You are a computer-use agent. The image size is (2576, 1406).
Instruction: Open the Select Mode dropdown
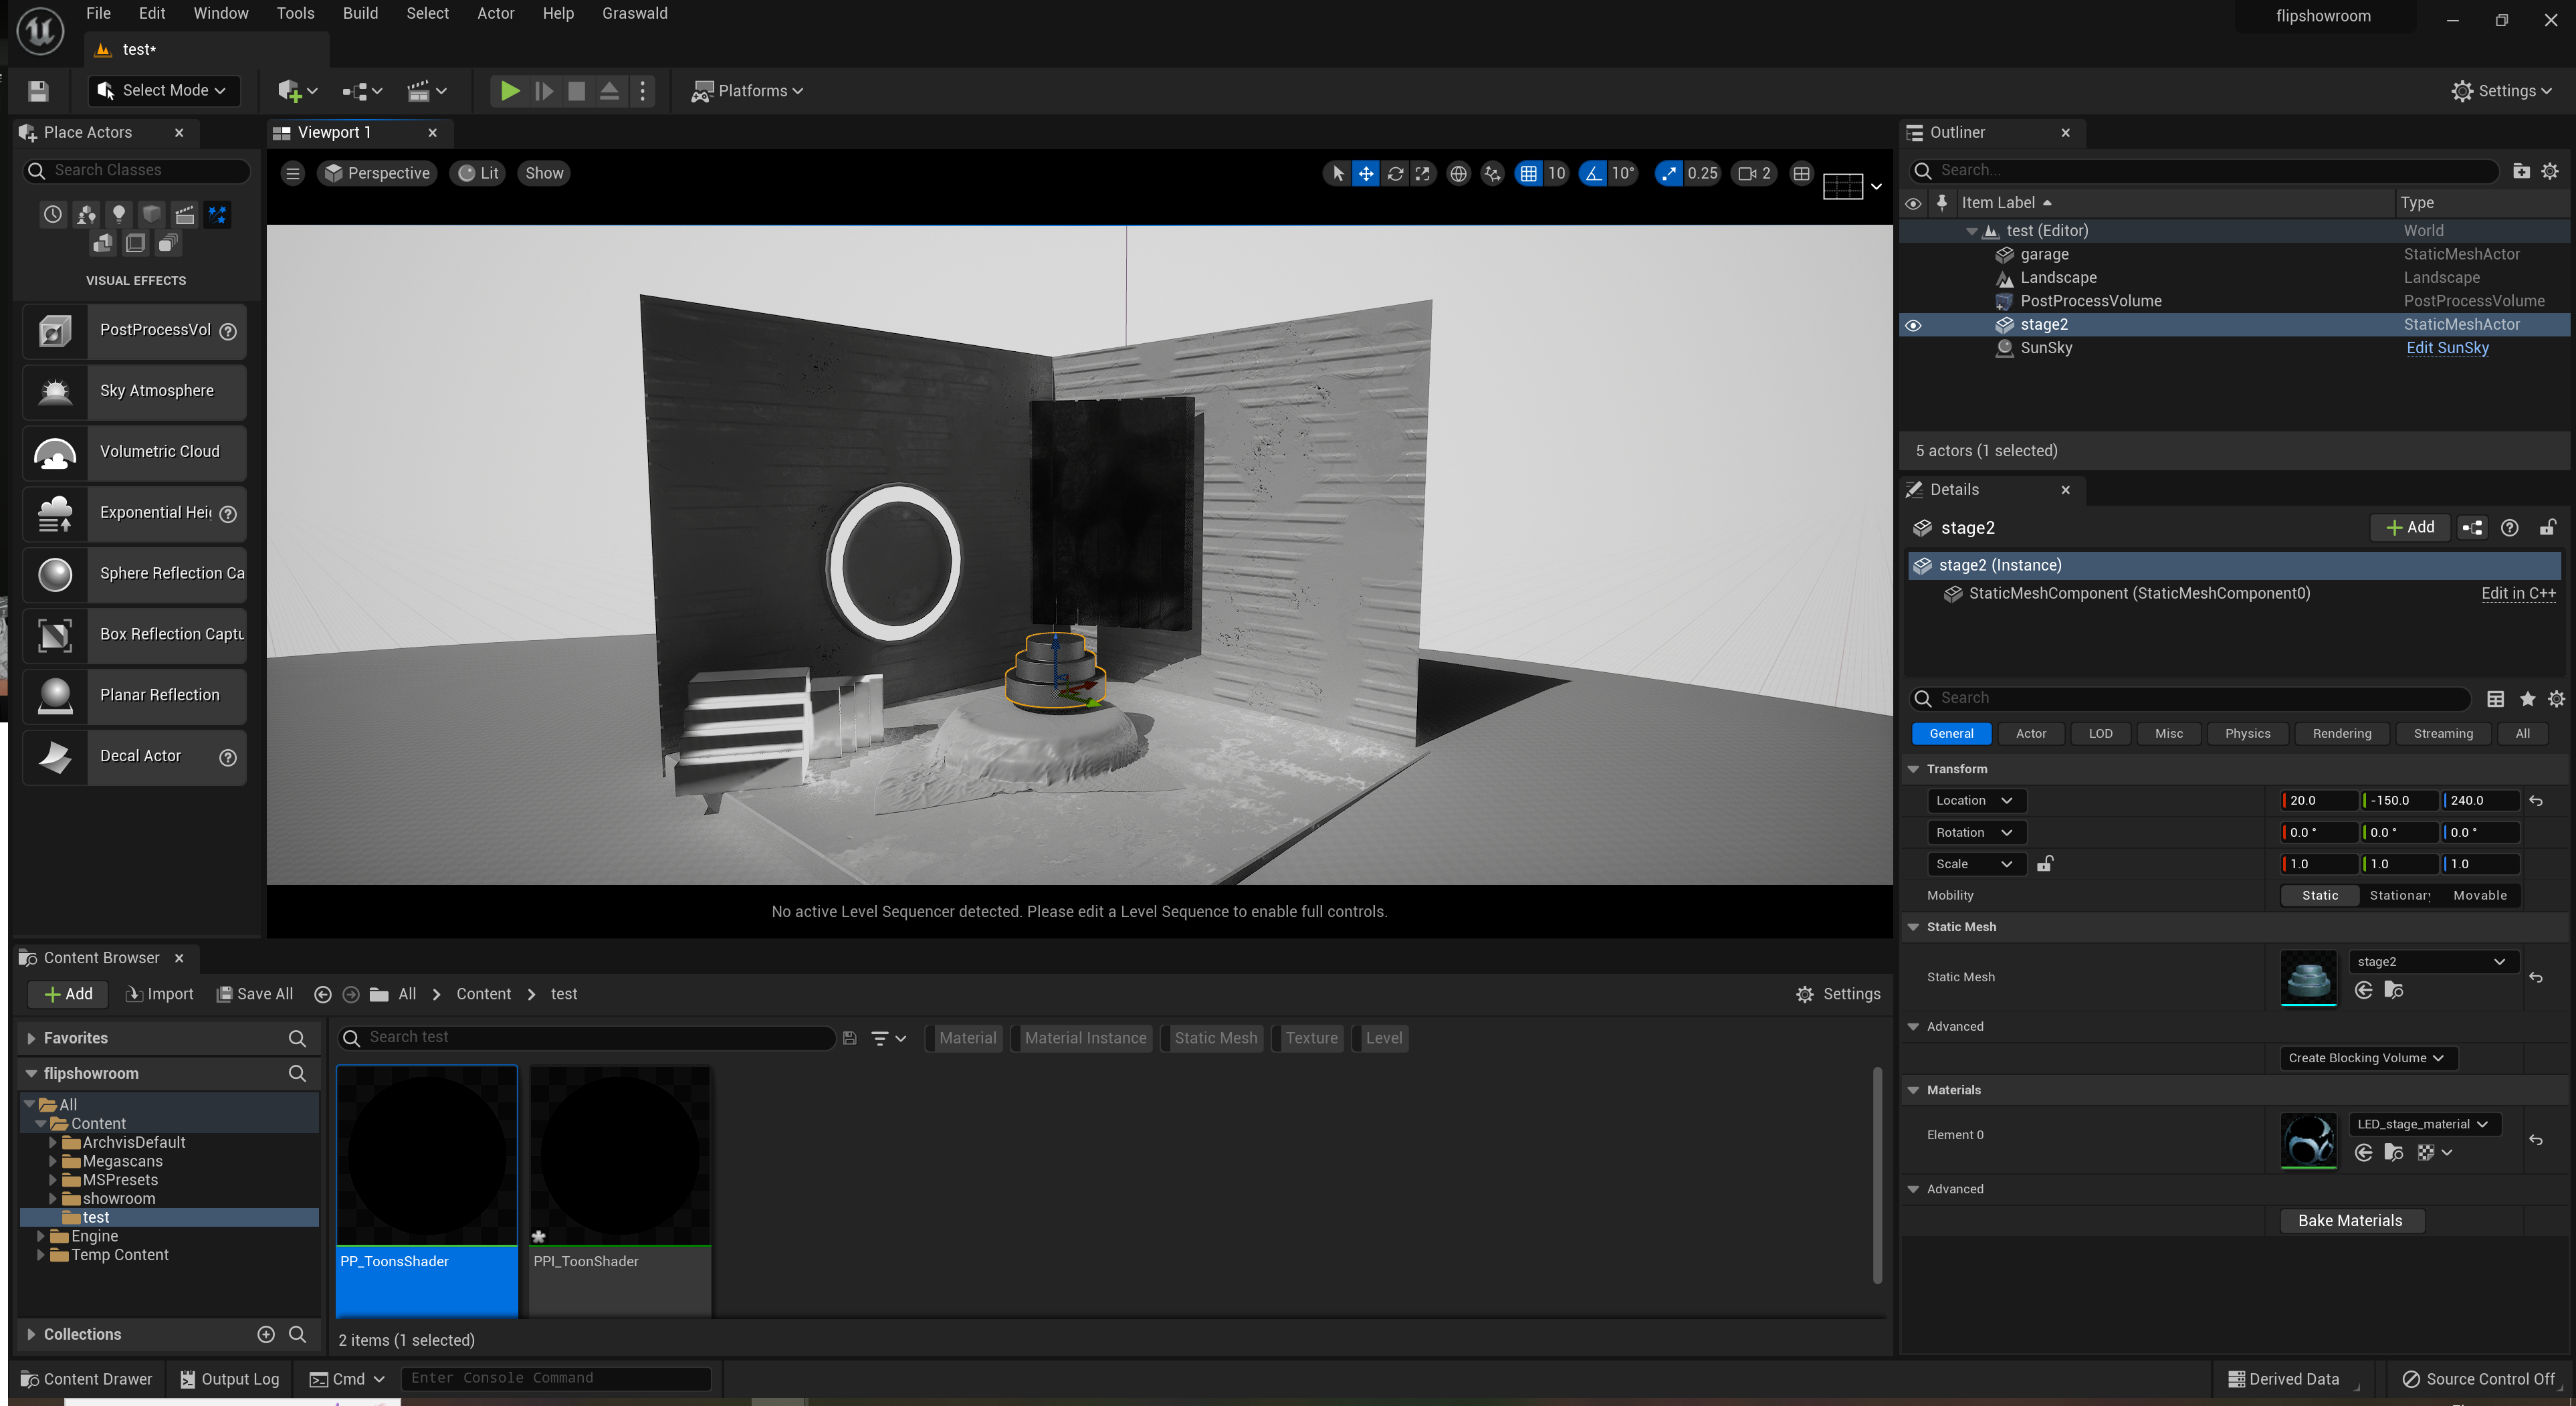[164, 91]
